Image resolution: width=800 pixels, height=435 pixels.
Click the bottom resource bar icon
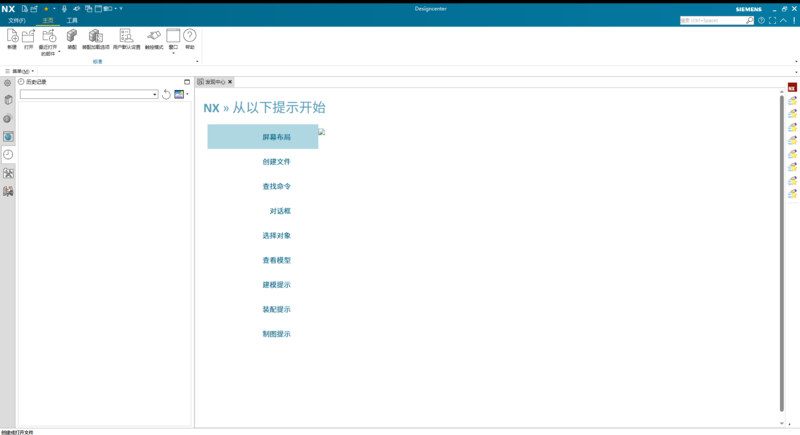point(8,191)
